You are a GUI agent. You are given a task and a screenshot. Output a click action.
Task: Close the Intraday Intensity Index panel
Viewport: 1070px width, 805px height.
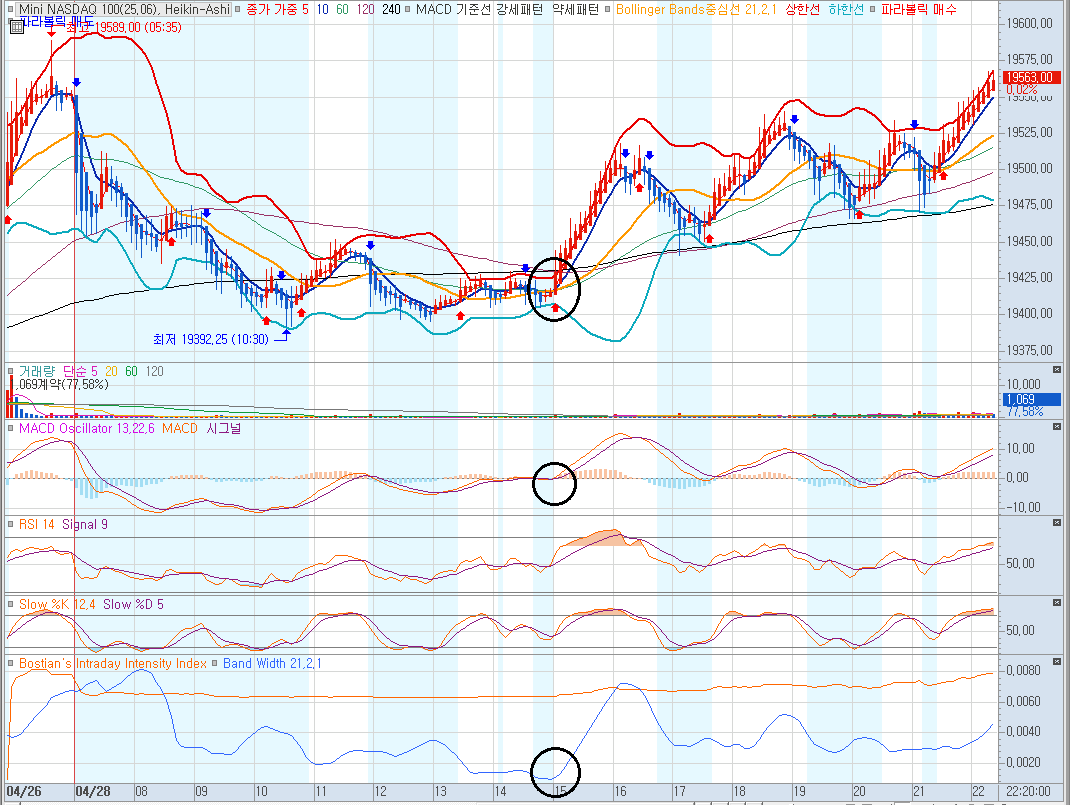click(x=1057, y=662)
